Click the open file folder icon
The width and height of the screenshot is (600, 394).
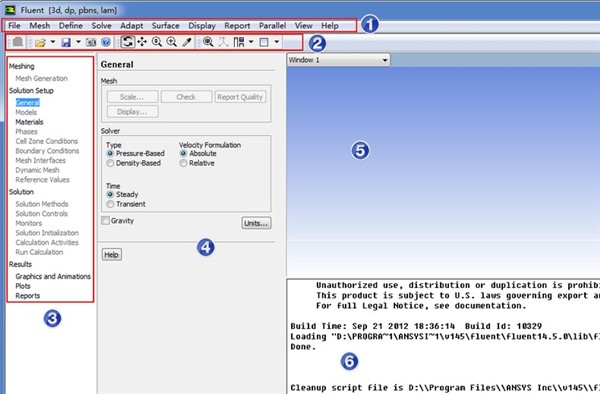(x=40, y=42)
